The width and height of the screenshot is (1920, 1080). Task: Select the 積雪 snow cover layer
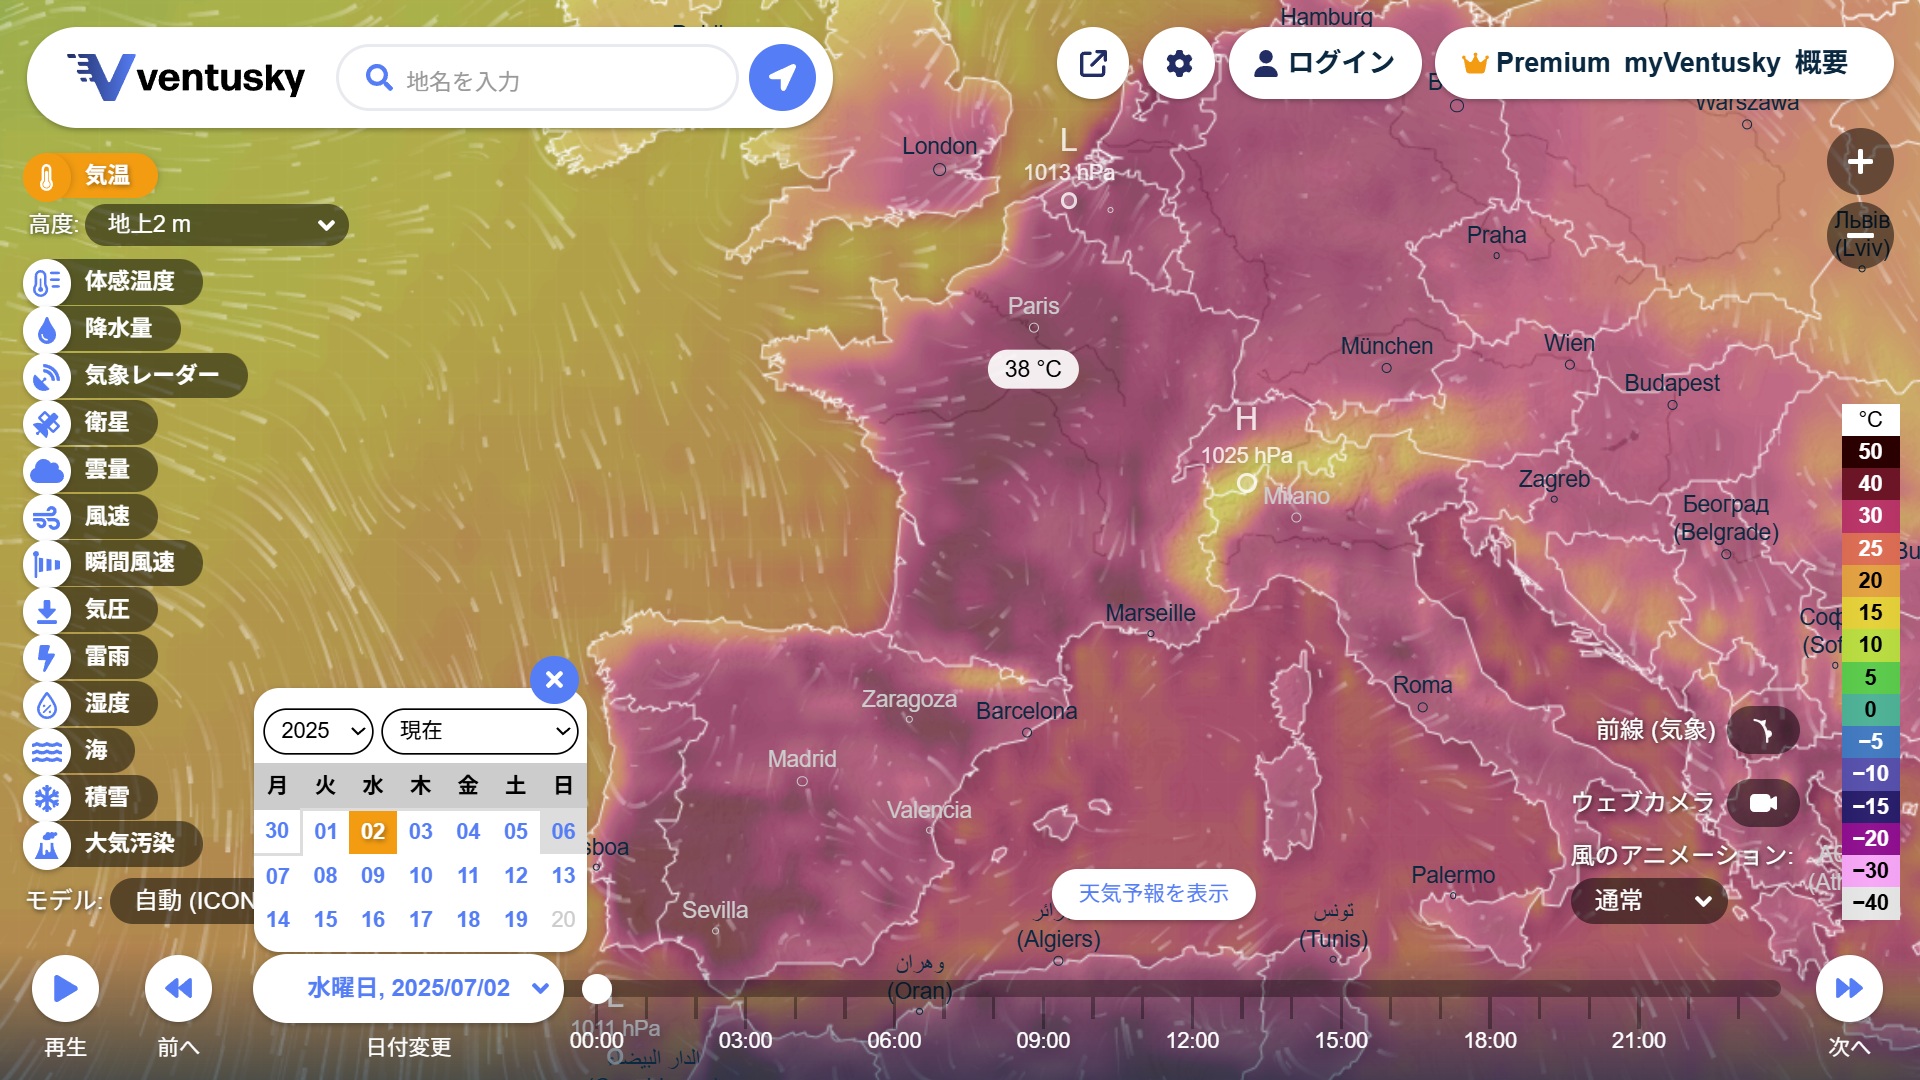[90, 798]
